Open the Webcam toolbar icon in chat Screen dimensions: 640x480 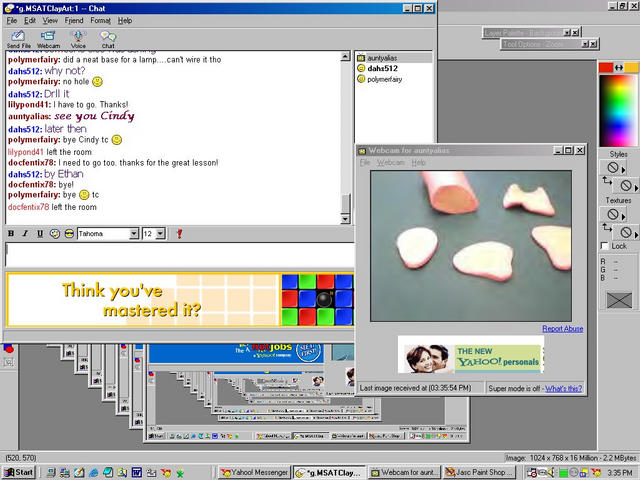click(48, 40)
